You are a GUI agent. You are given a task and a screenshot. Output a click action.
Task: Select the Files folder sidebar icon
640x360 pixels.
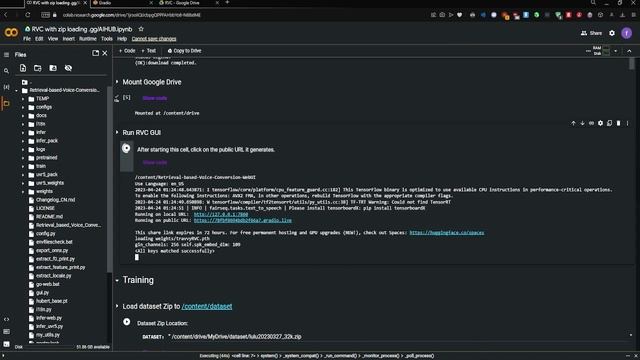coord(6,104)
